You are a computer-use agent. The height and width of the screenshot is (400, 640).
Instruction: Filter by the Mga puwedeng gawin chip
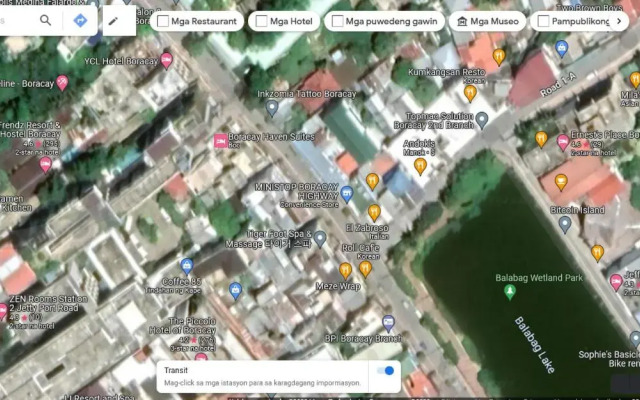tap(384, 21)
